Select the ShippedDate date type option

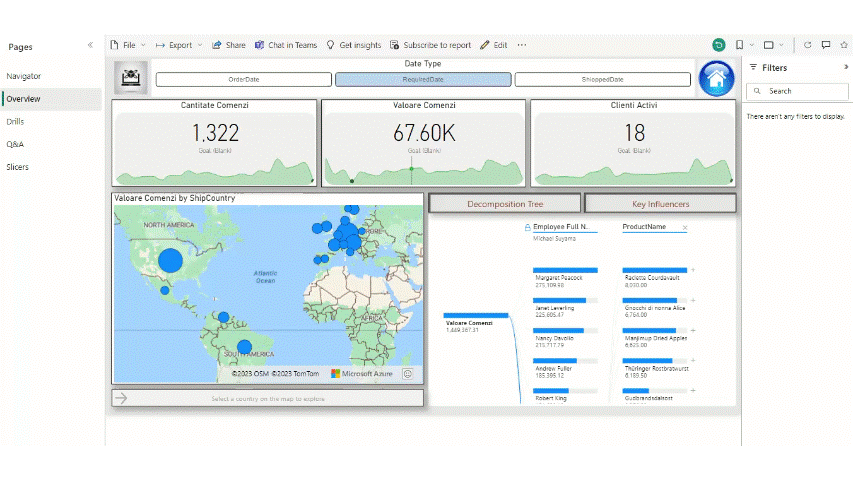pos(602,80)
